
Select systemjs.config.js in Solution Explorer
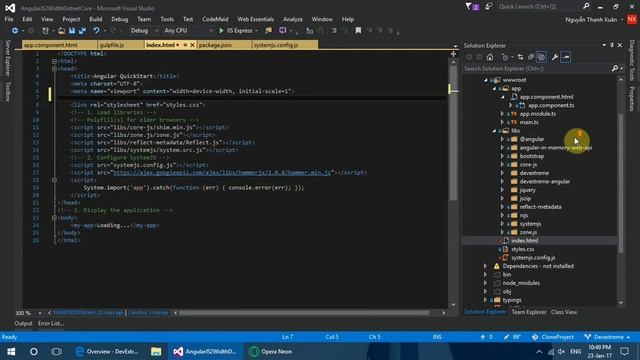(533, 258)
